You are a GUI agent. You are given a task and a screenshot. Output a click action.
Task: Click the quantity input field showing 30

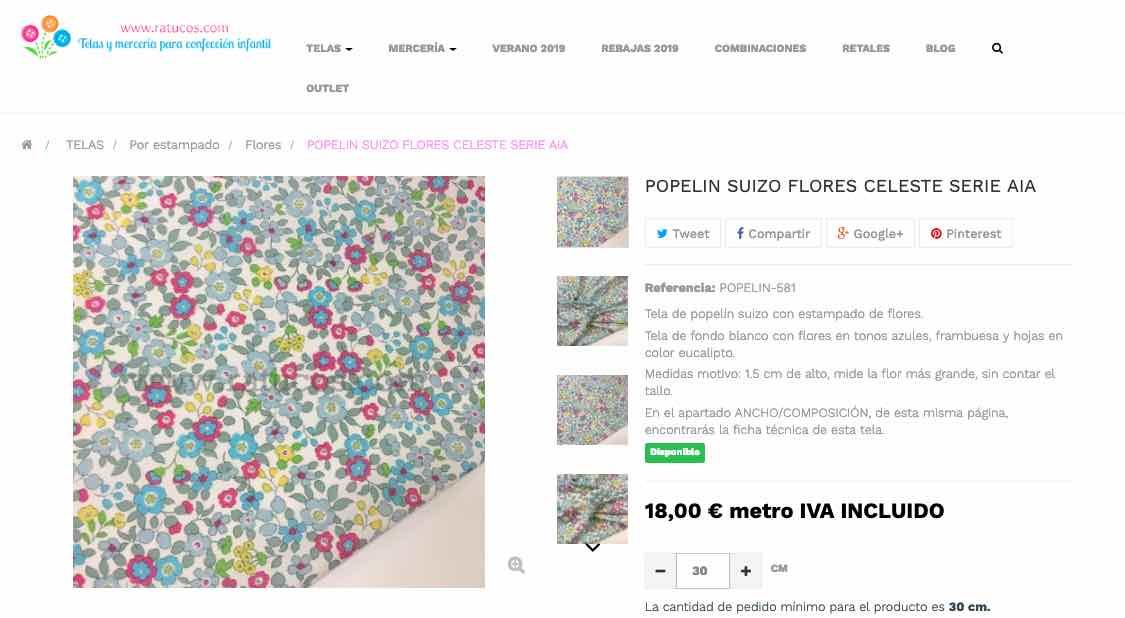(x=702, y=571)
